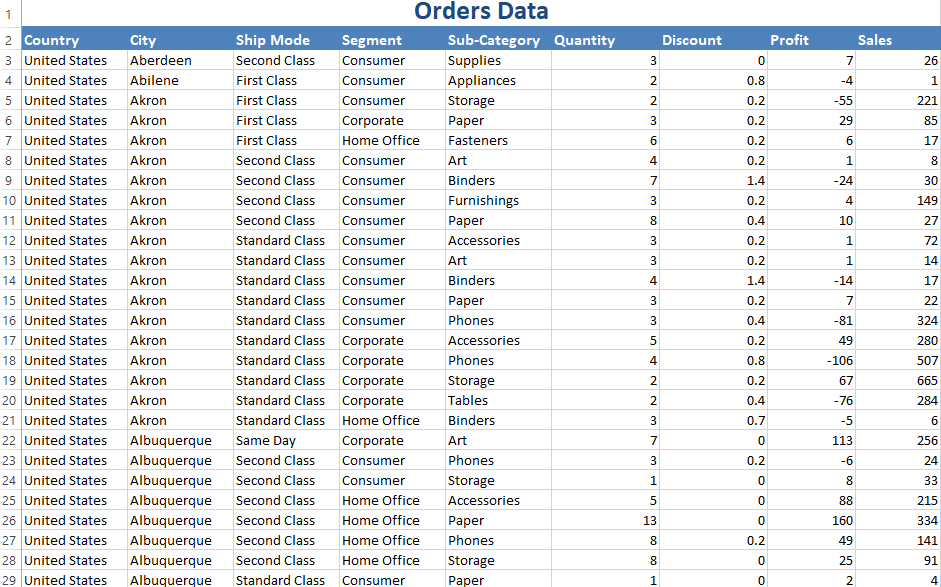Click row number 15 heading
The width and height of the screenshot is (941, 587).
pyautogui.click(x=9, y=301)
